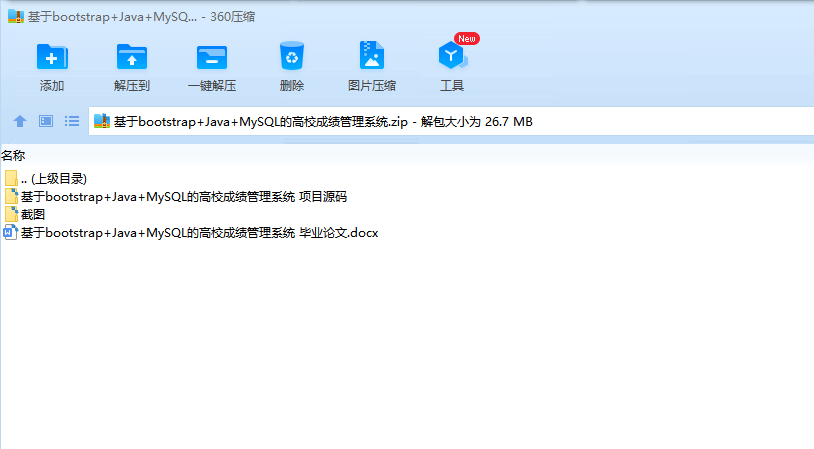
Task: Click the 360压缩 title bar app icon
Action: coord(16,17)
